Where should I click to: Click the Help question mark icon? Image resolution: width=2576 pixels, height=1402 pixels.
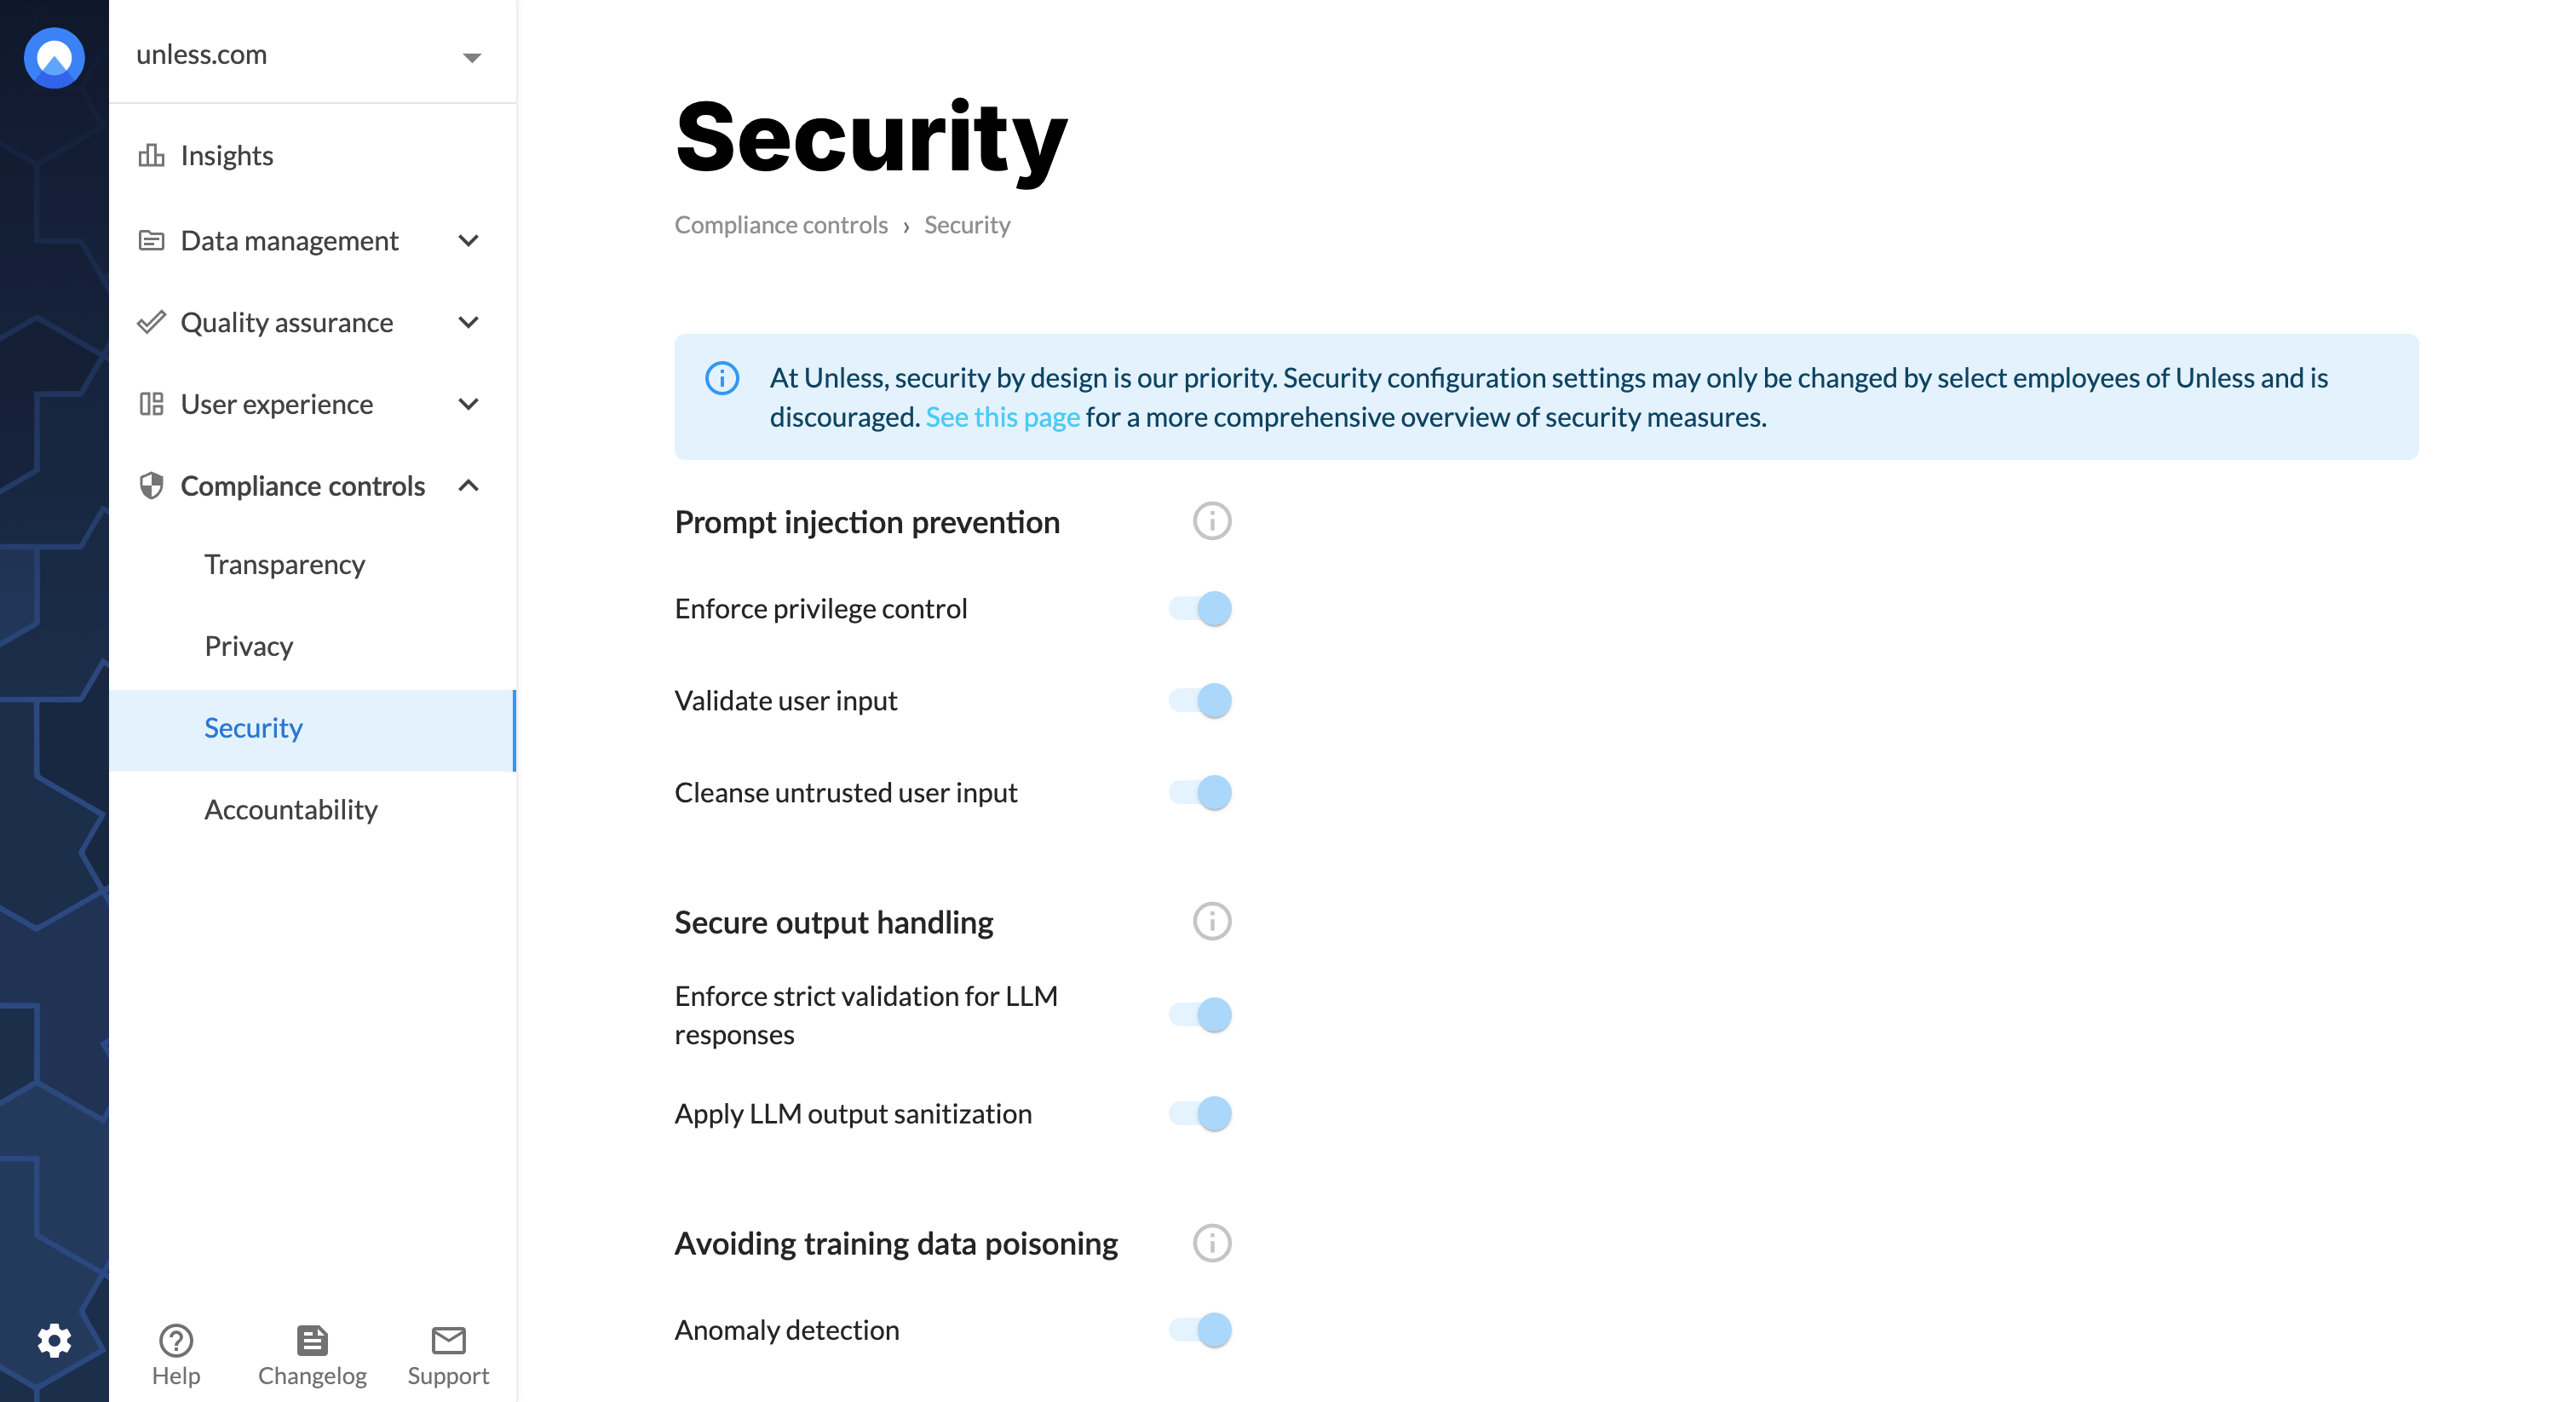click(x=175, y=1340)
